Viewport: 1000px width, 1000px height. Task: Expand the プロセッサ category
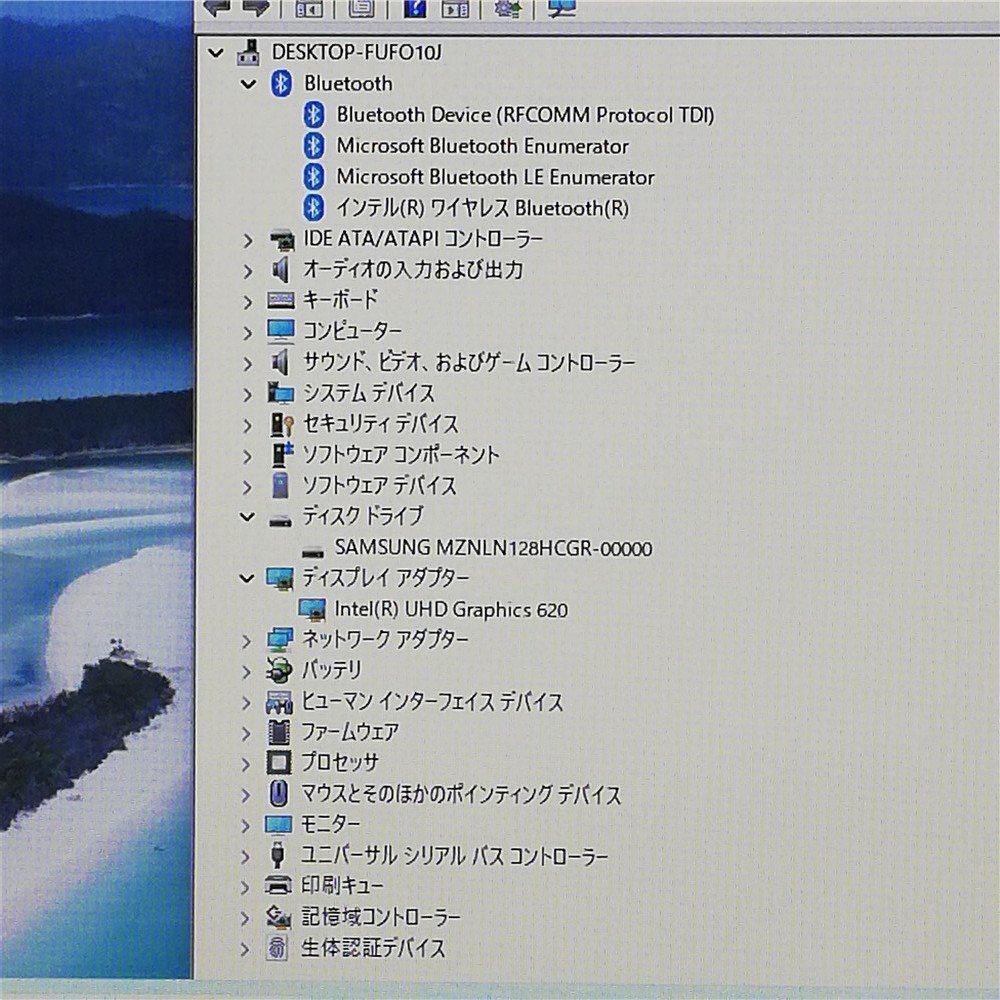point(246,764)
